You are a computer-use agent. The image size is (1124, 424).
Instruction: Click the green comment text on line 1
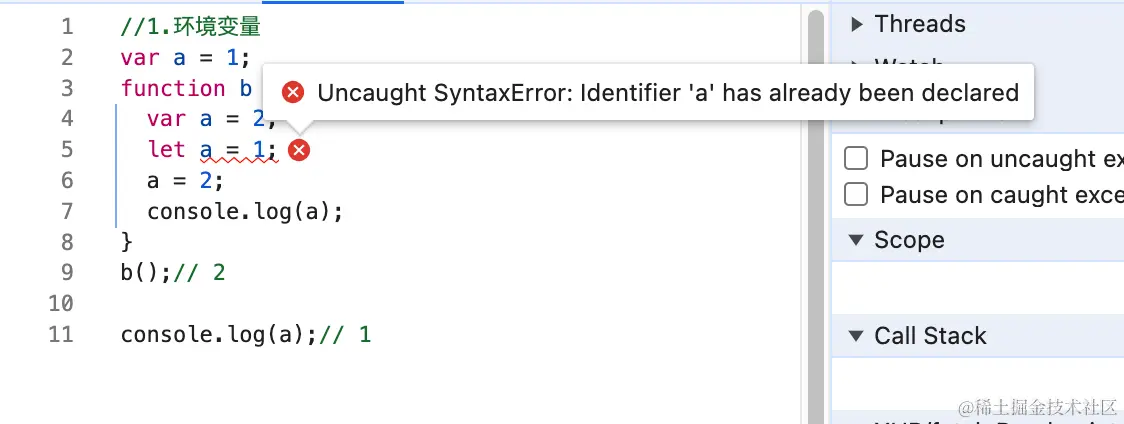tap(190, 27)
